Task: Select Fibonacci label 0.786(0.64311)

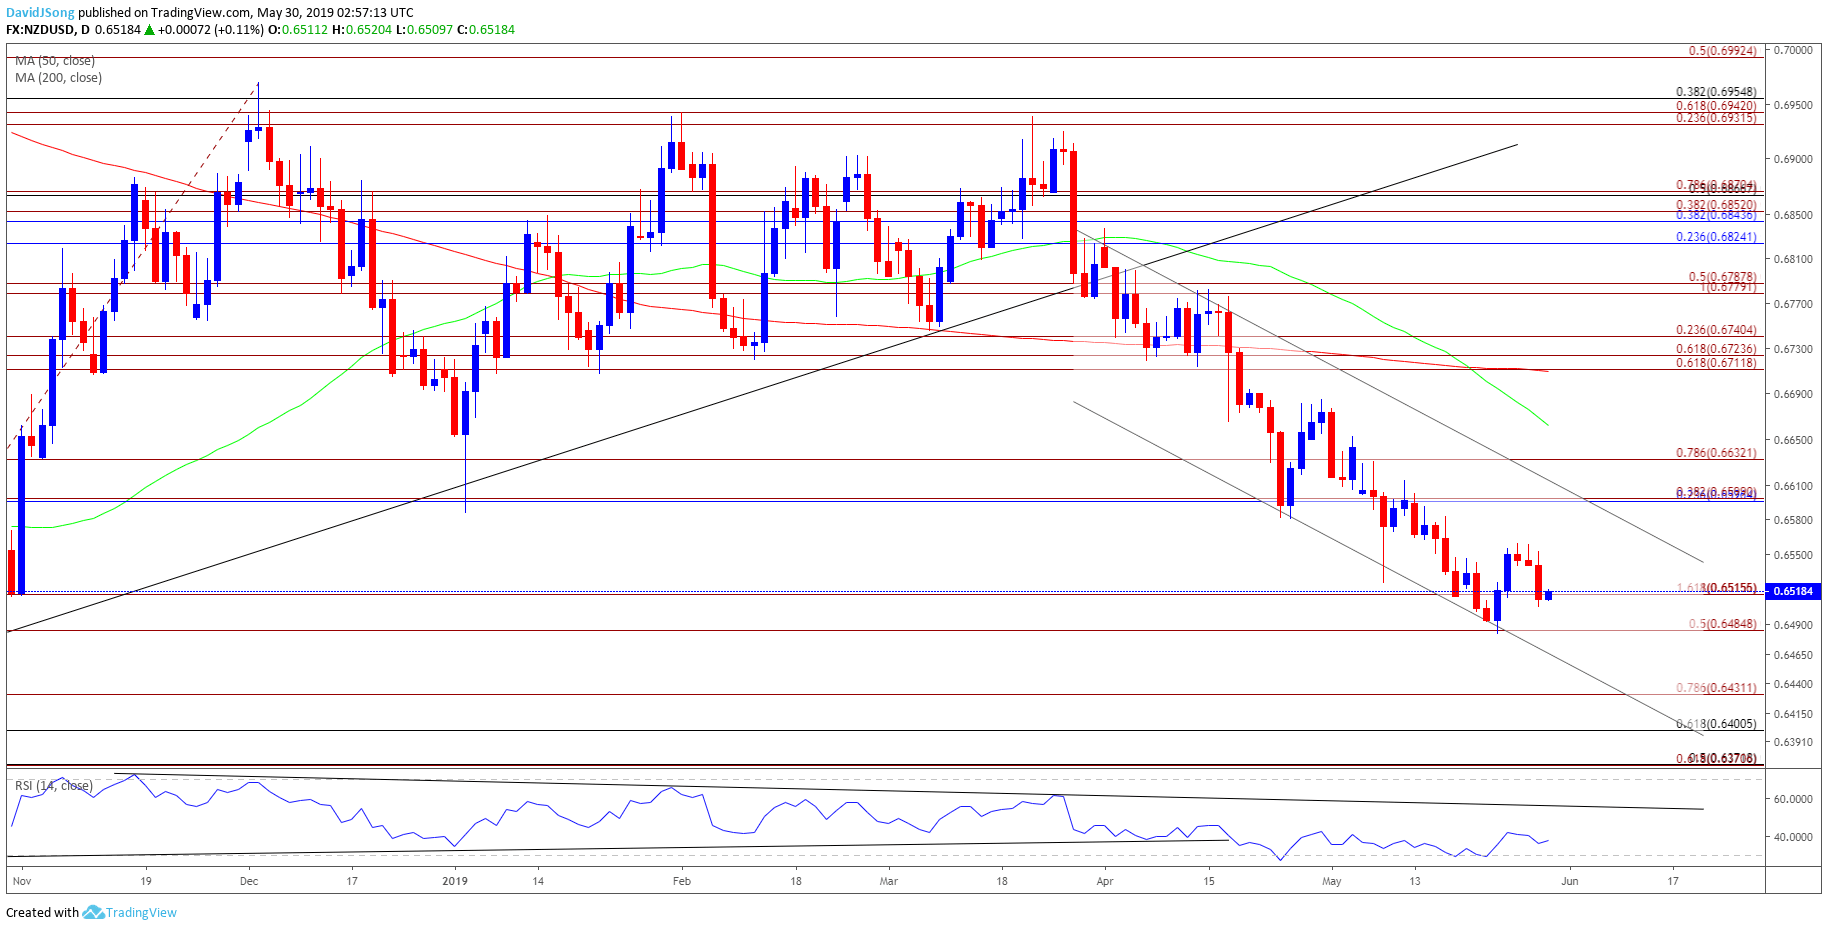Action: tap(1716, 688)
